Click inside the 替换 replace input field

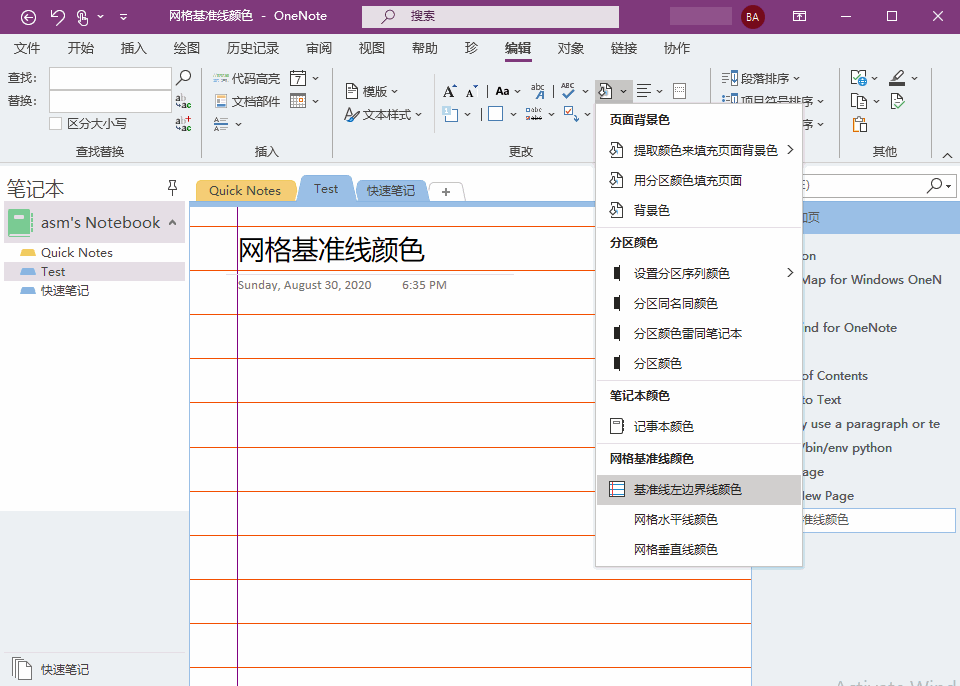pos(110,101)
